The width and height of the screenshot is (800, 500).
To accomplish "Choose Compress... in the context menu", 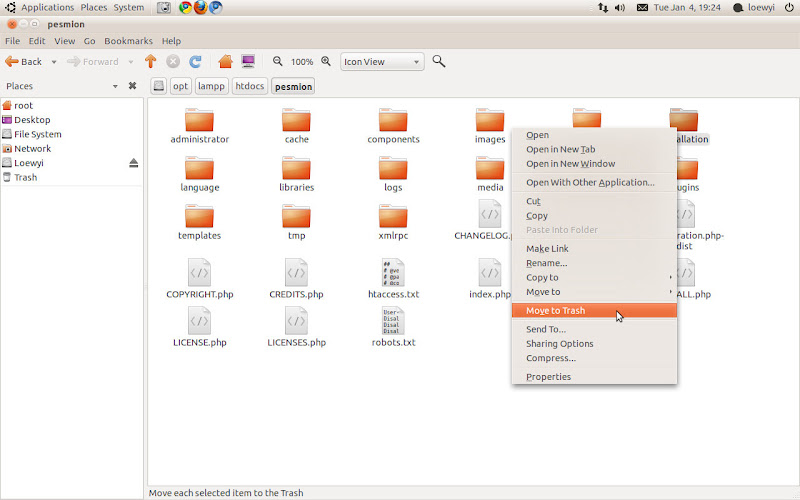I will click(x=594, y=358).
